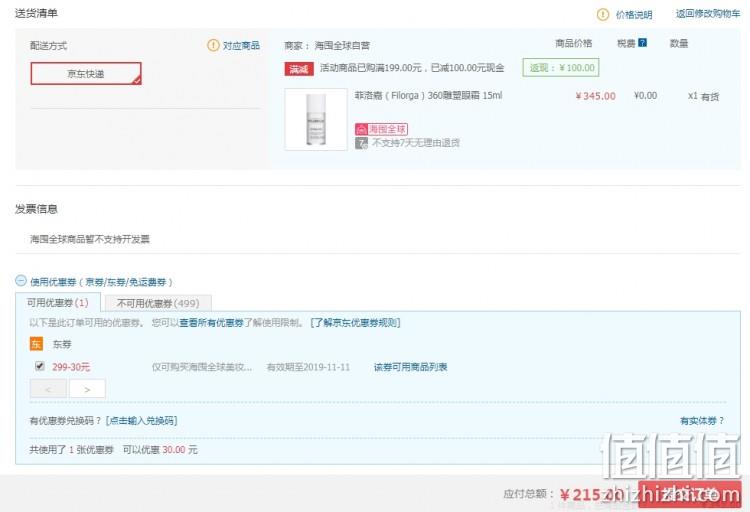Click the 税费 question mark icon
Image resolution: width=750 pixels, height=512 pixels.
coord(642,43)
